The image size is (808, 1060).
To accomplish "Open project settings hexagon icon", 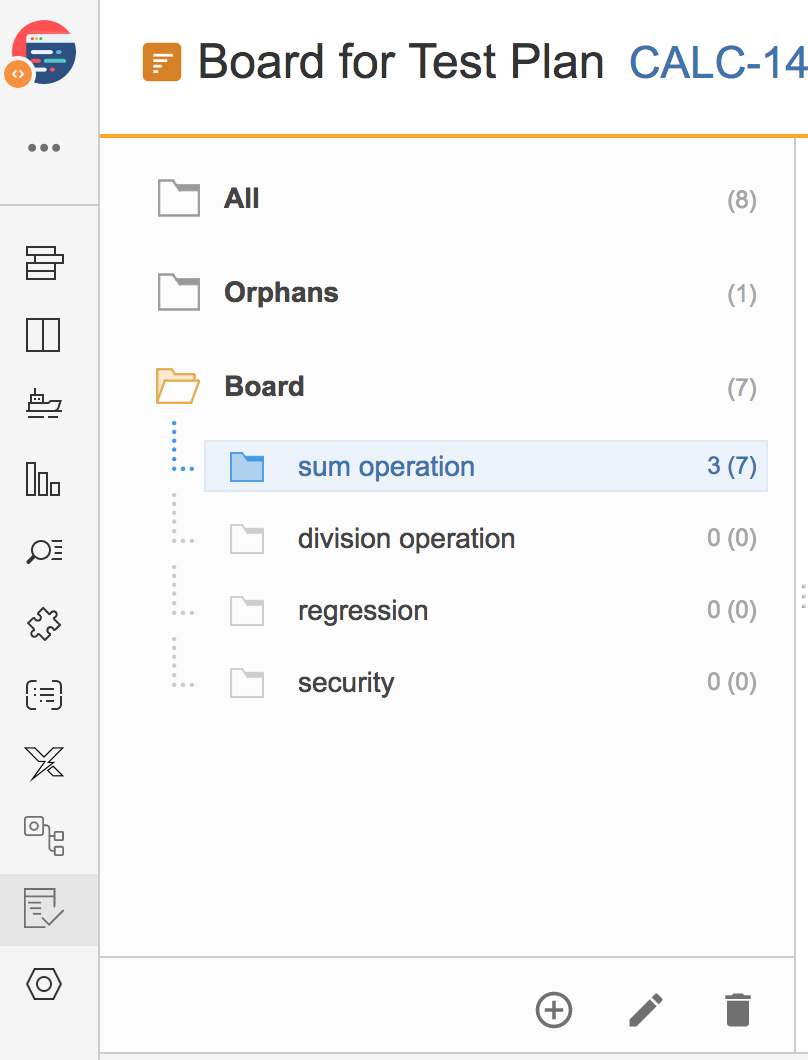I will 44,984.
